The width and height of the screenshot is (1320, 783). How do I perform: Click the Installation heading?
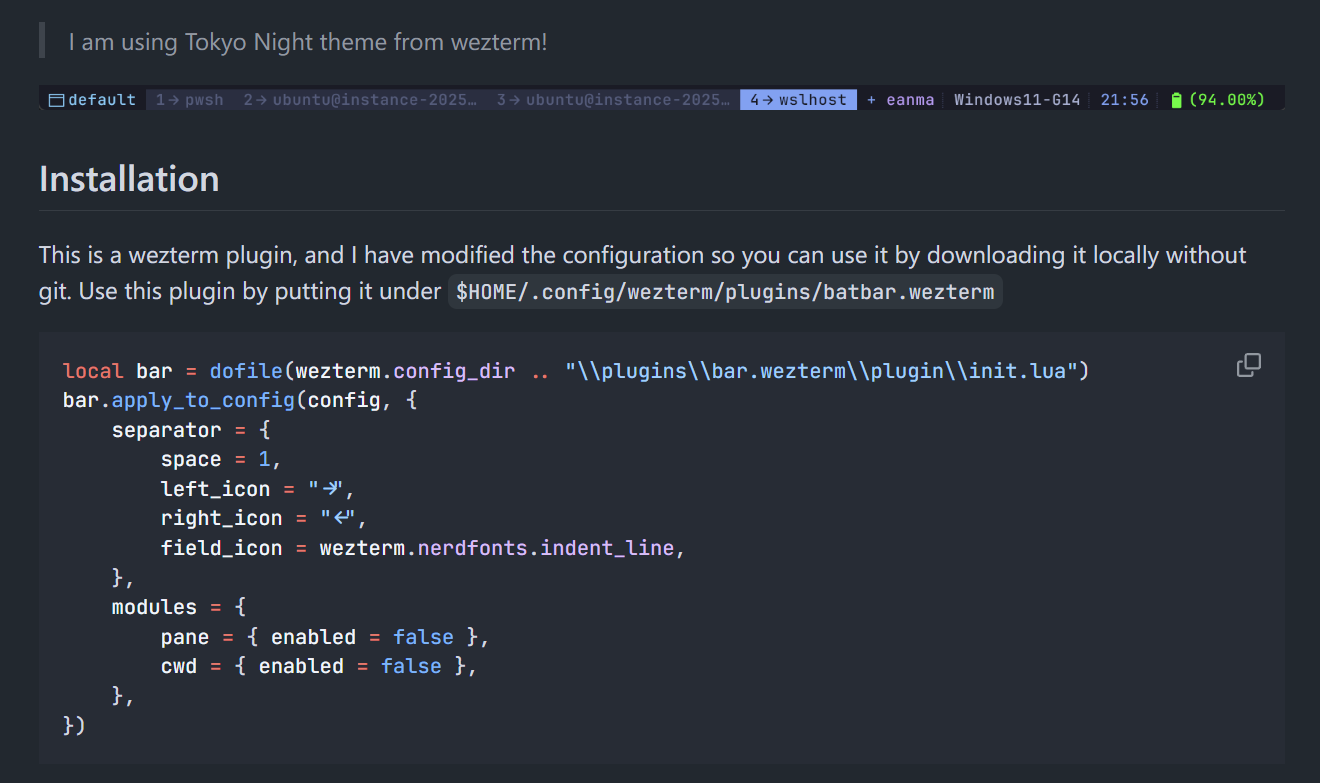(x=129, y=179)
